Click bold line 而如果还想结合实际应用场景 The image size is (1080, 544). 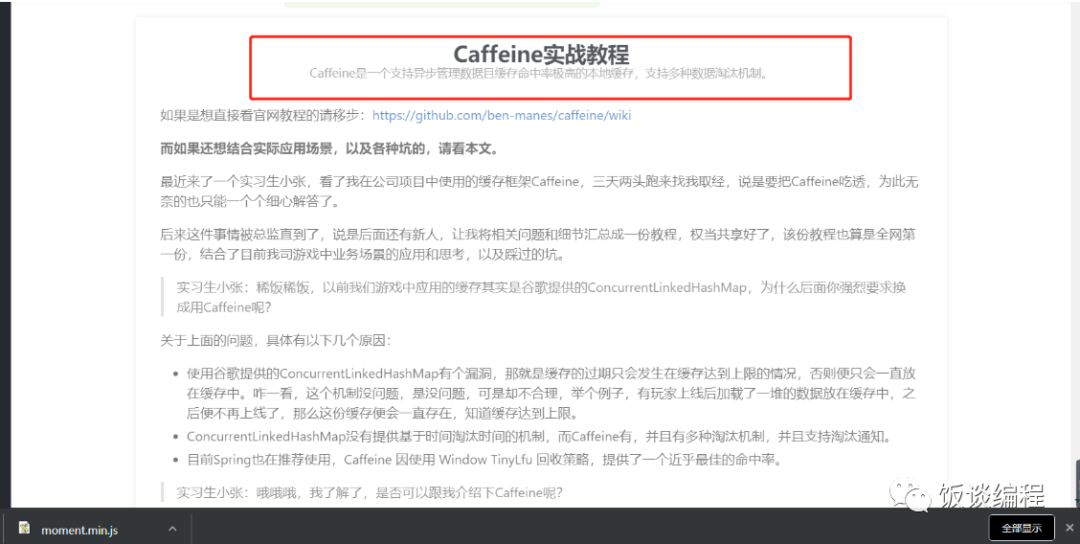[x=329, y=149]
